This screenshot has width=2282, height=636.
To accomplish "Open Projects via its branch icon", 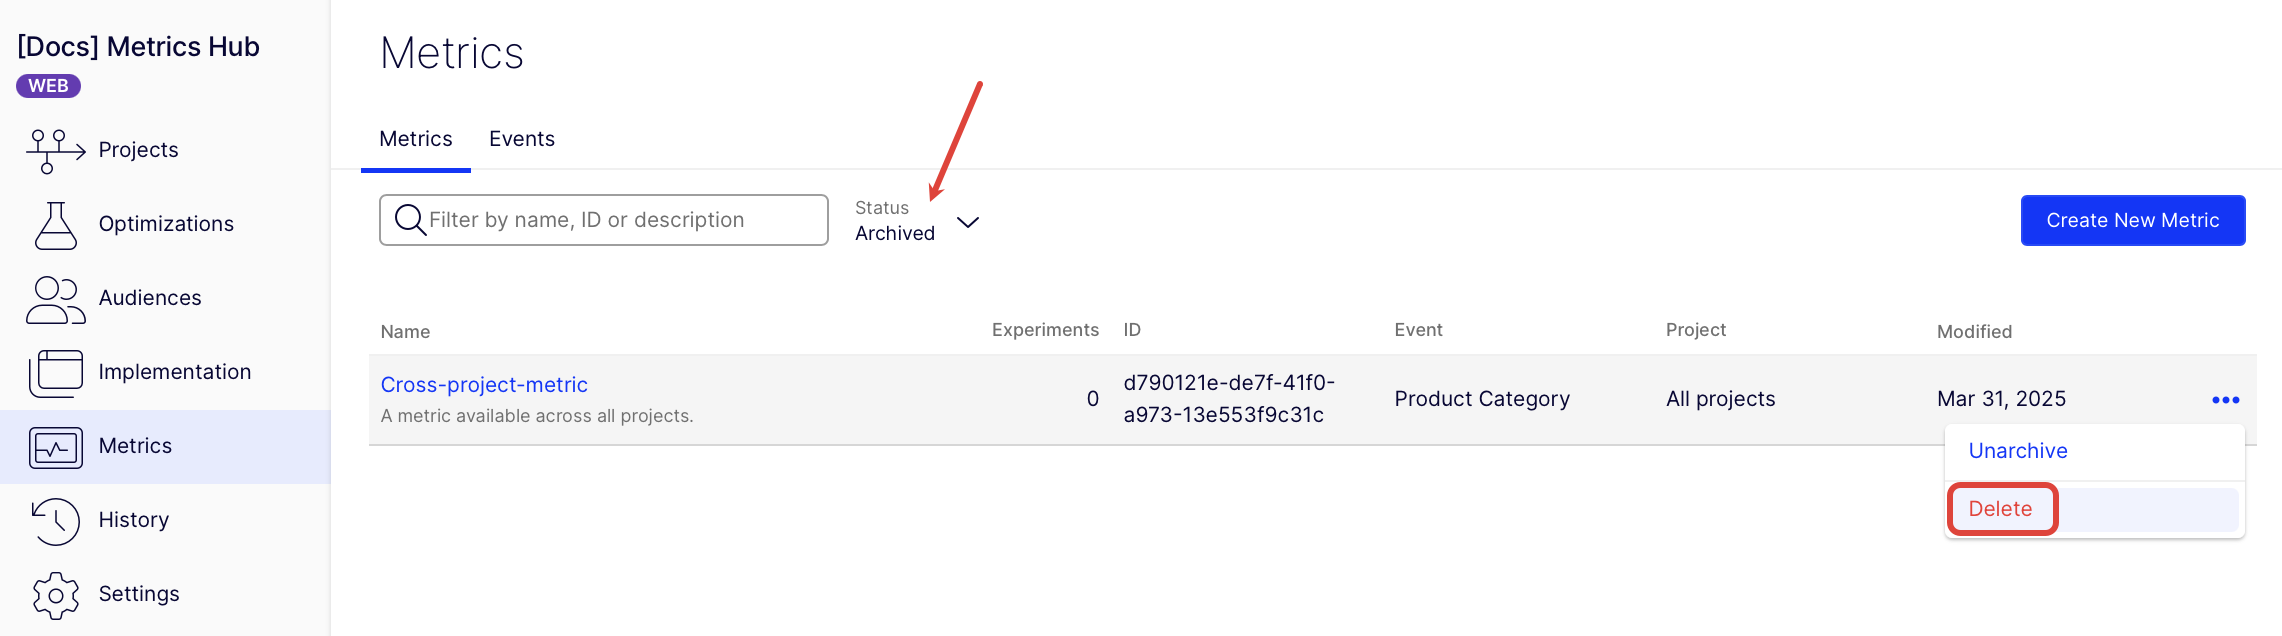I will tap(56, 151).
